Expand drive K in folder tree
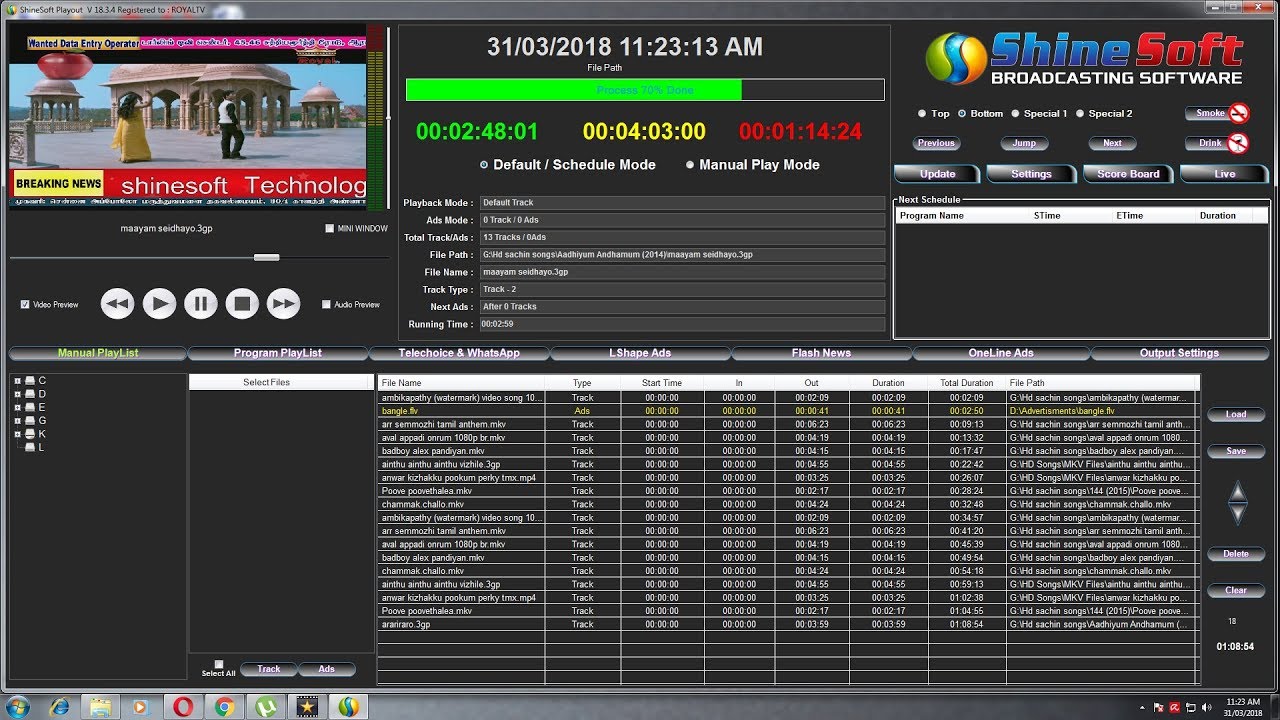 pyautogui.click(x=17, y=434)
